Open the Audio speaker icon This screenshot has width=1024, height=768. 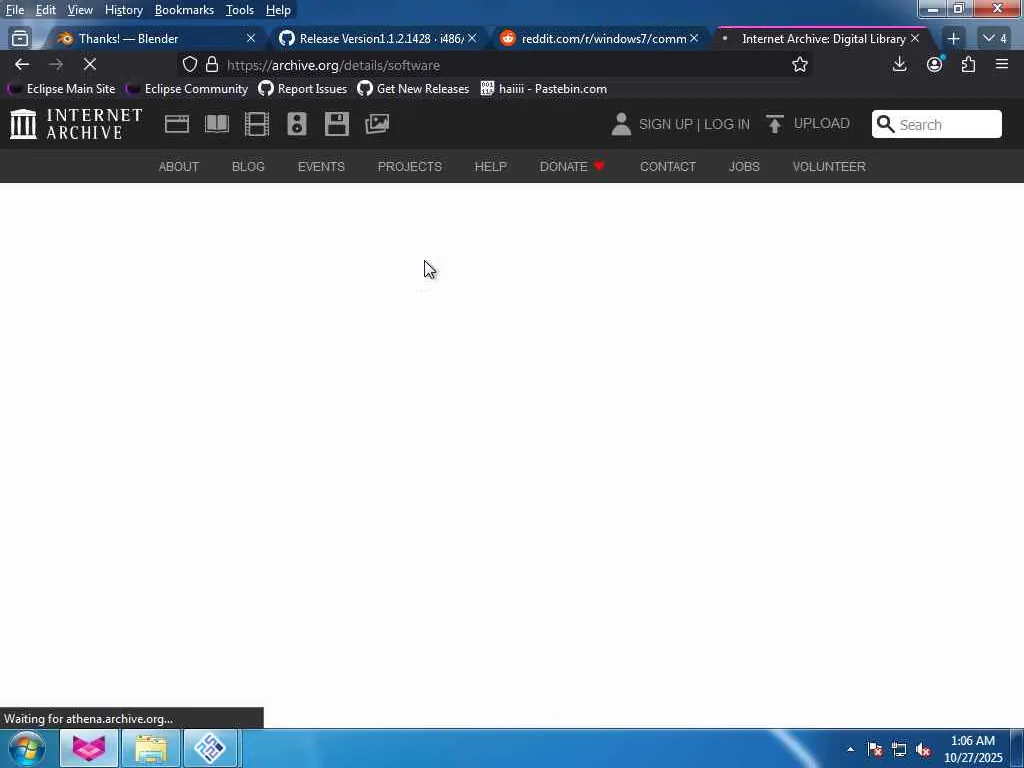[297, 124]
